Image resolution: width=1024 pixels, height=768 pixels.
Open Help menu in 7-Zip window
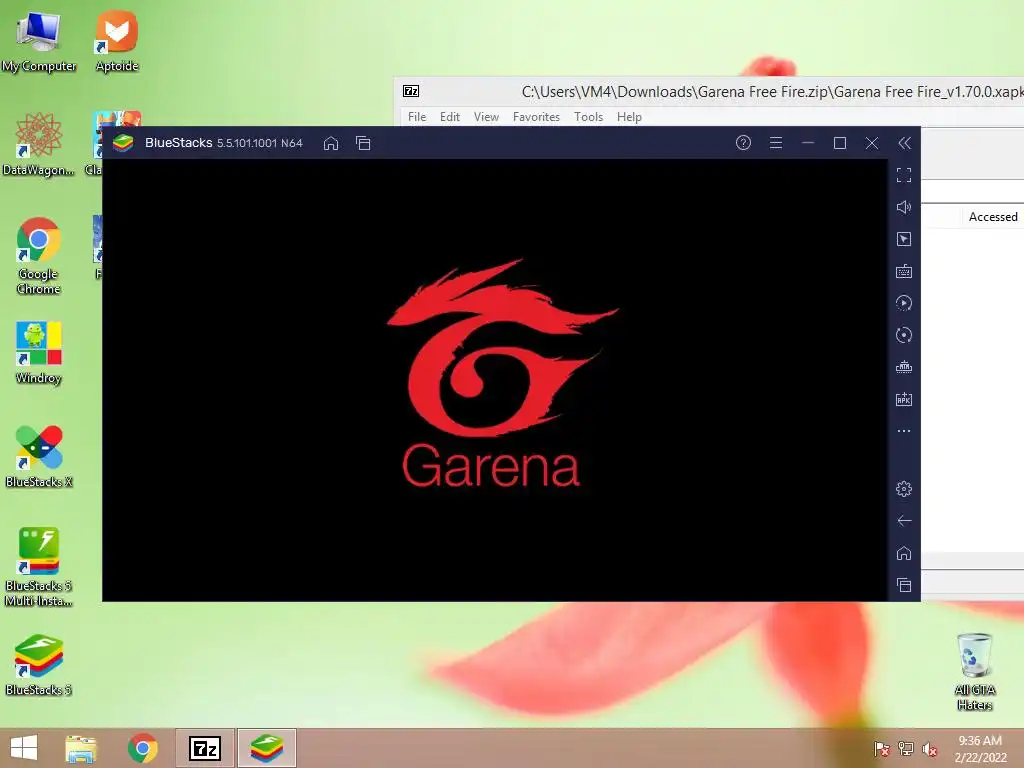(630, 117)
